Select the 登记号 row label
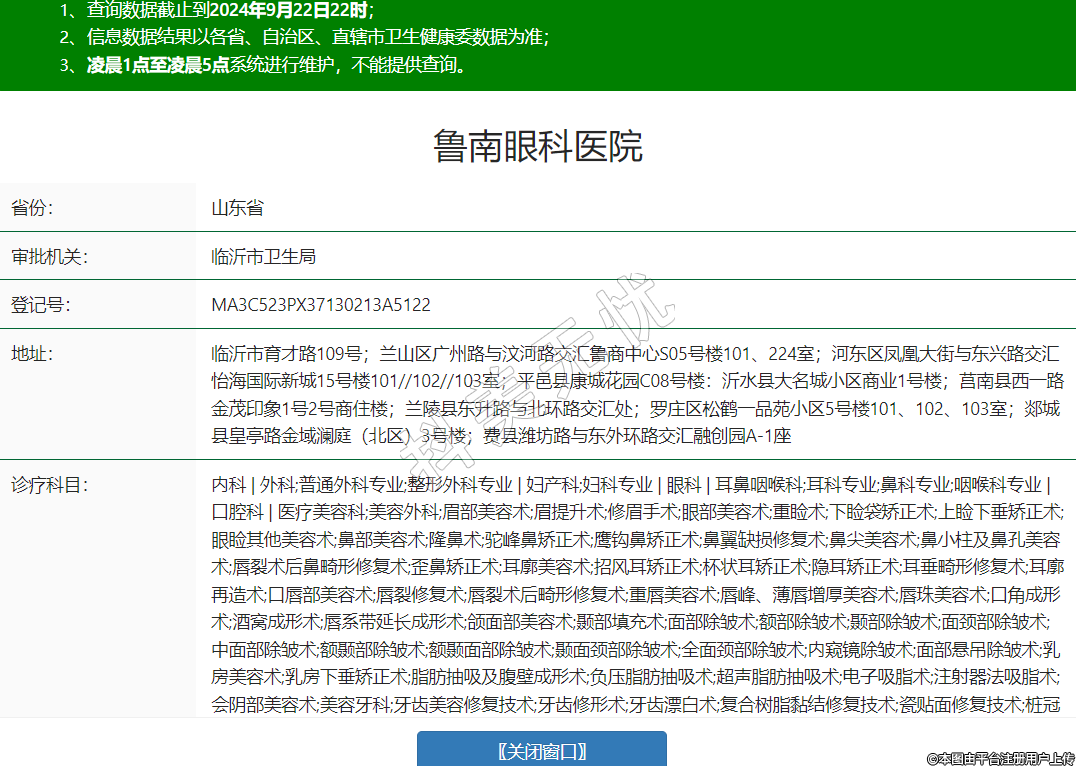This screenshot has height=766, width=1076. pyautogui.click(x=41, y=304)
